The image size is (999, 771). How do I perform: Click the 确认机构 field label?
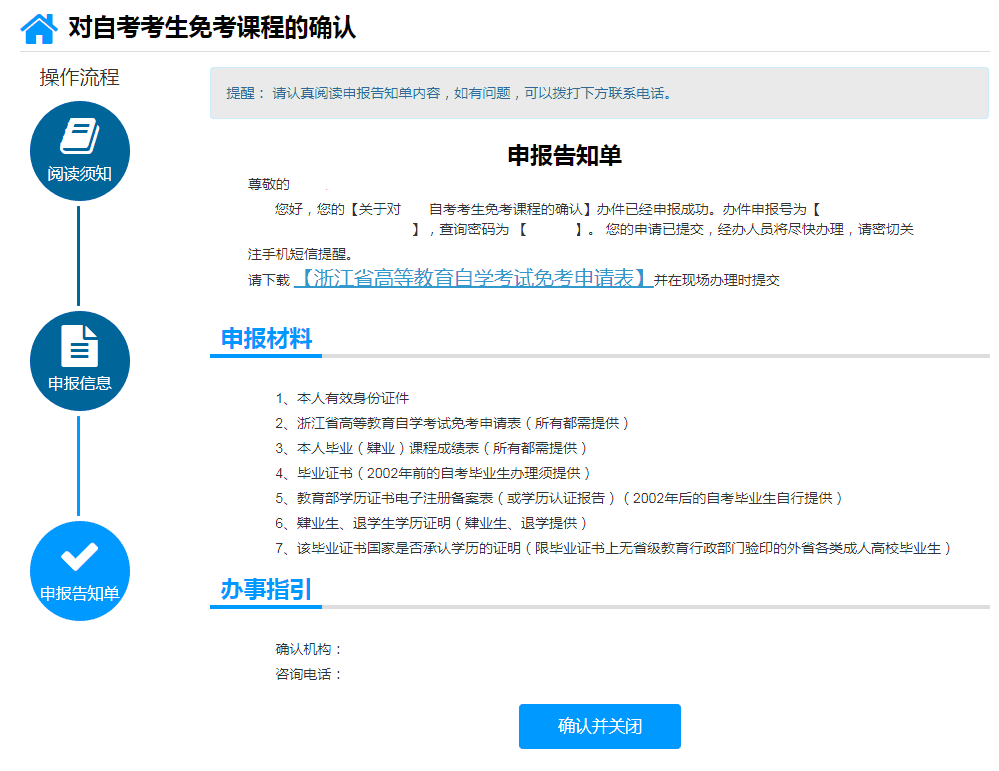[x=309, y=649]
